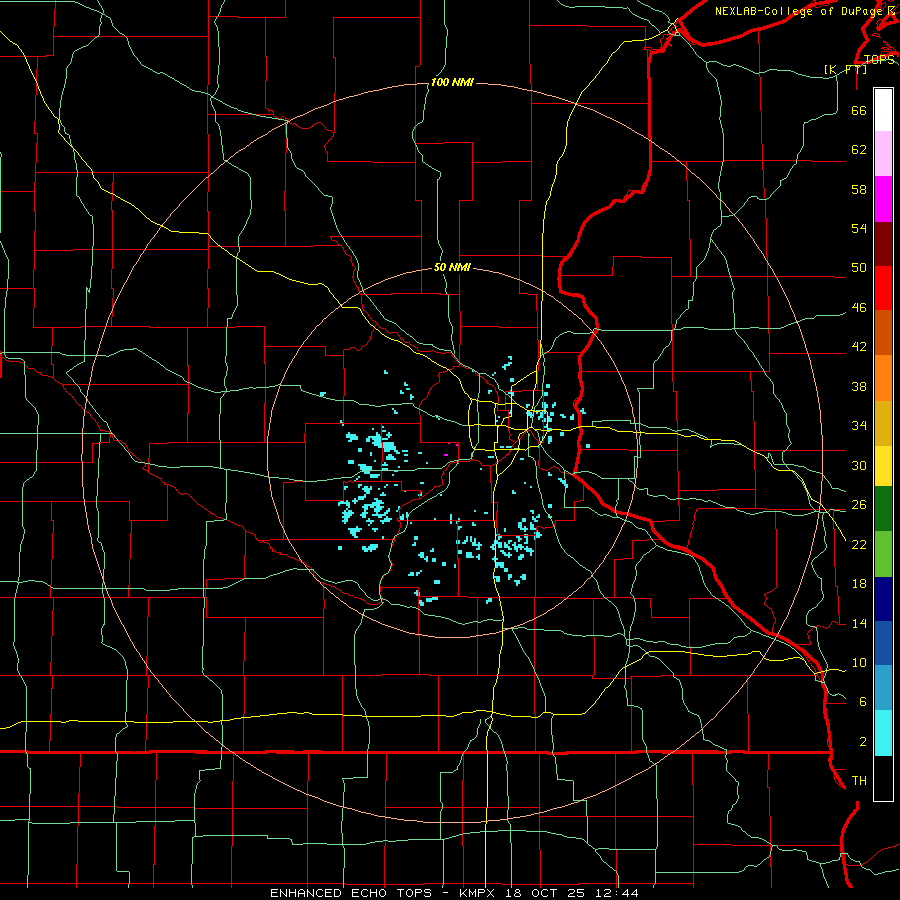Click the "50 NMI" range ring label

click(x=452, y=267)
